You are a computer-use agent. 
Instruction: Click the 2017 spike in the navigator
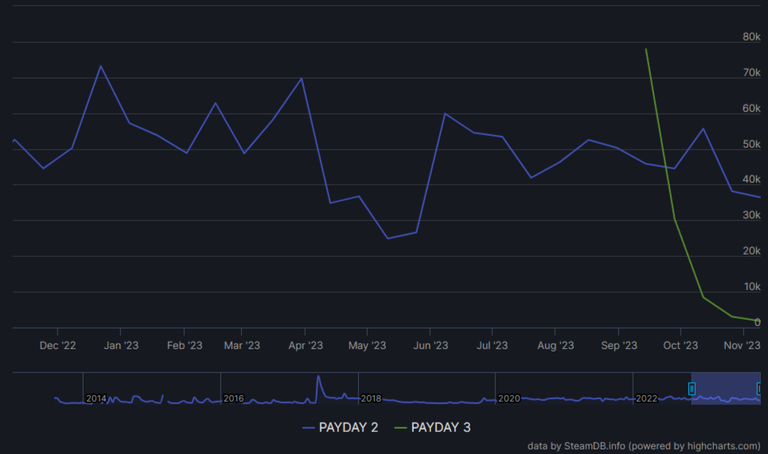pyautogui.click(x=318, y=377)
